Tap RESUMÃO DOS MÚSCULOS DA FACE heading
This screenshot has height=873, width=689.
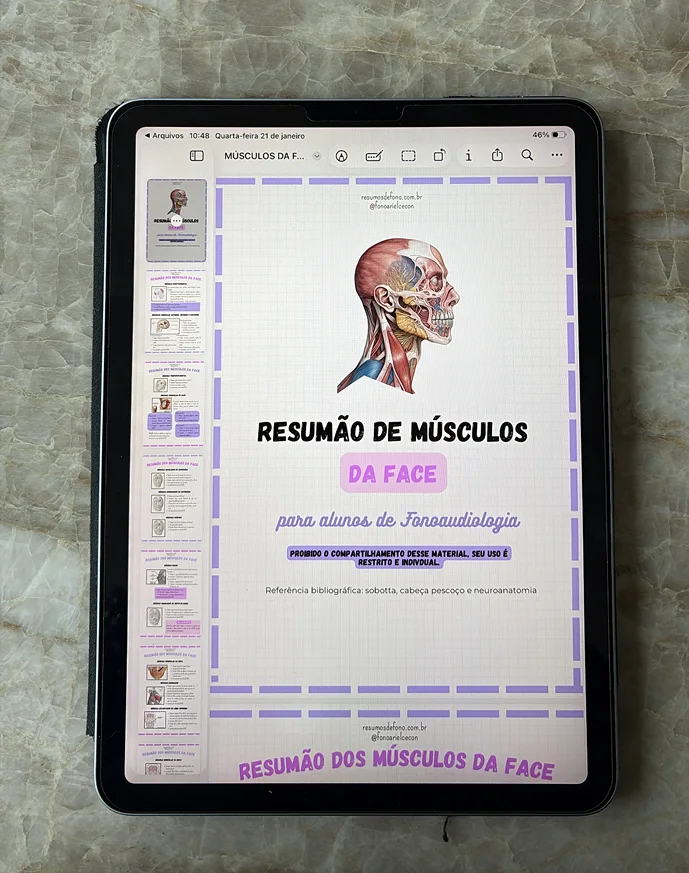[396, 764]
